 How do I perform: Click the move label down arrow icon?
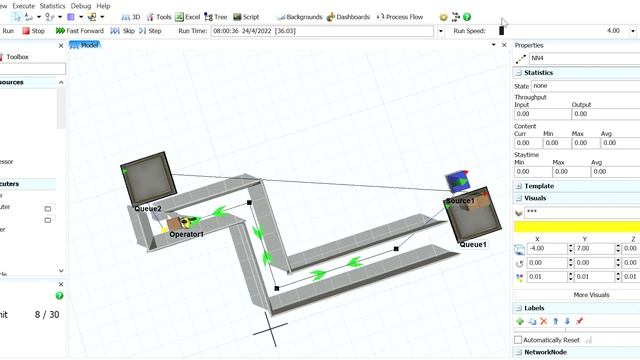[x=567, y=321]
